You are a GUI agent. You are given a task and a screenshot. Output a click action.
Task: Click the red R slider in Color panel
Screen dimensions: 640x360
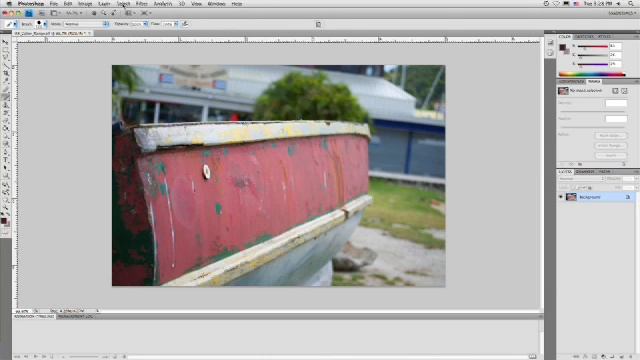[593, 46]
